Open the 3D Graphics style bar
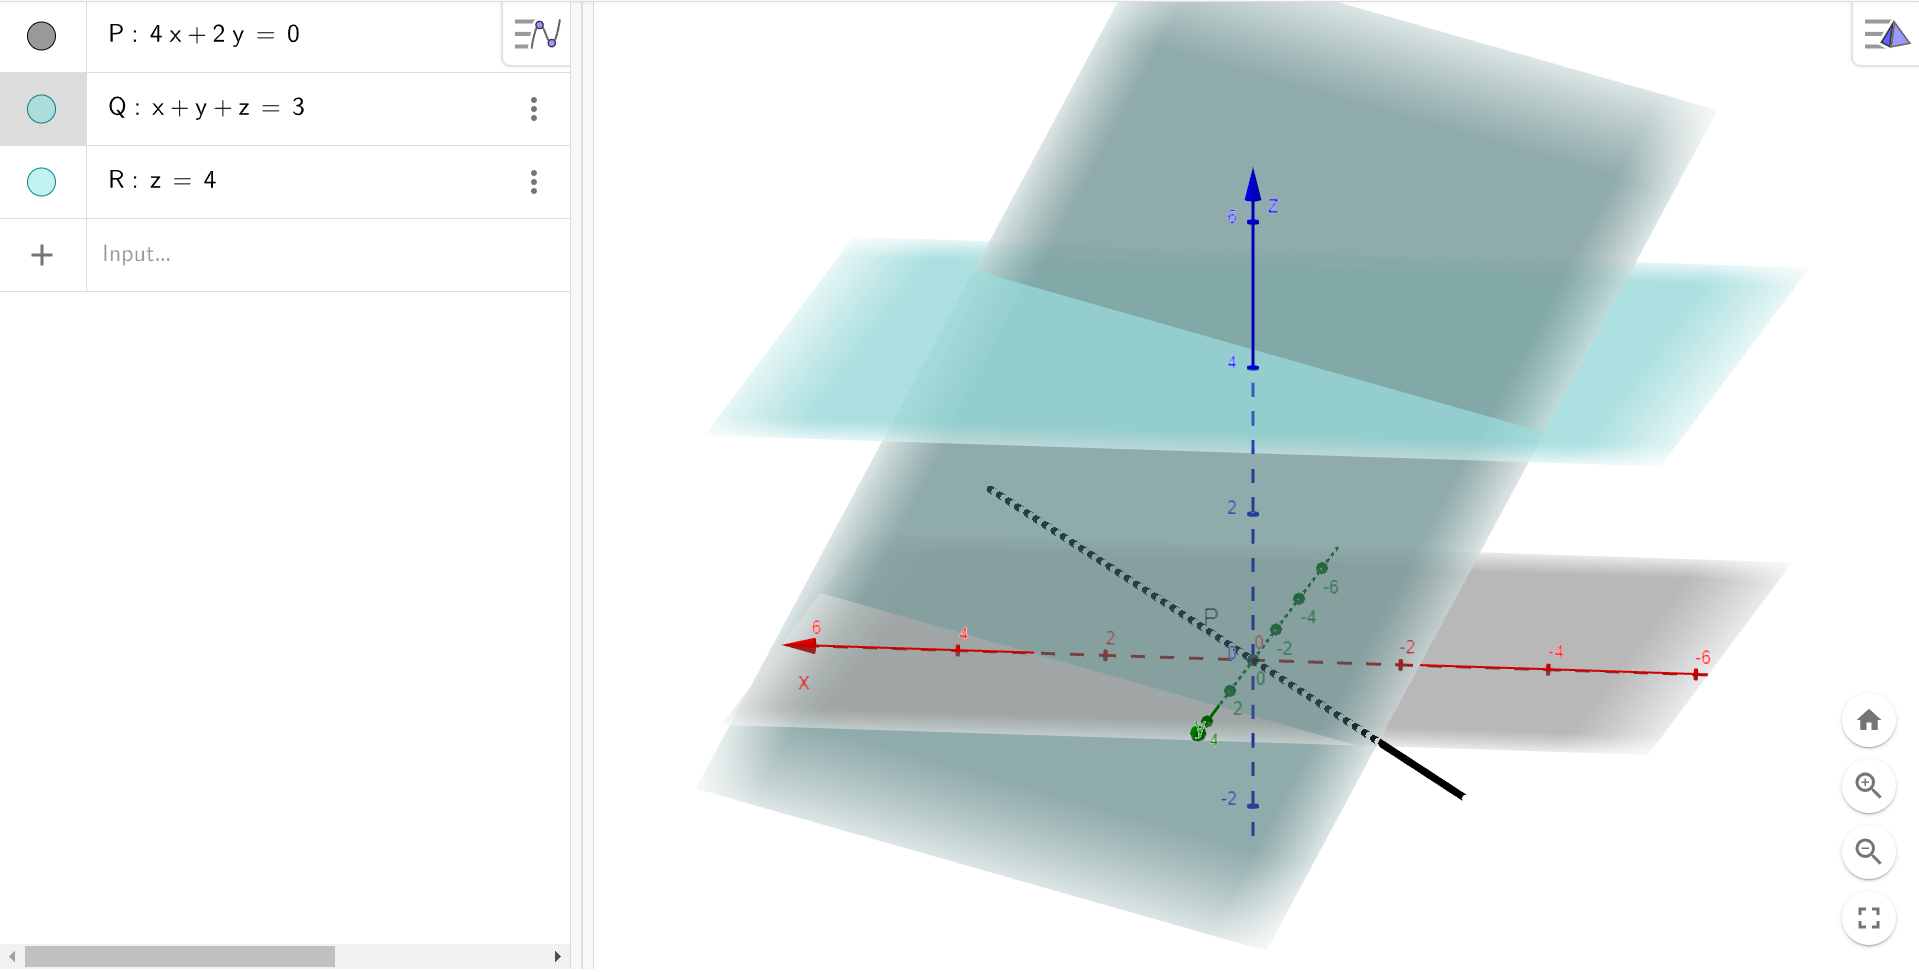Screen dimensions: 1919x972 1886,35
